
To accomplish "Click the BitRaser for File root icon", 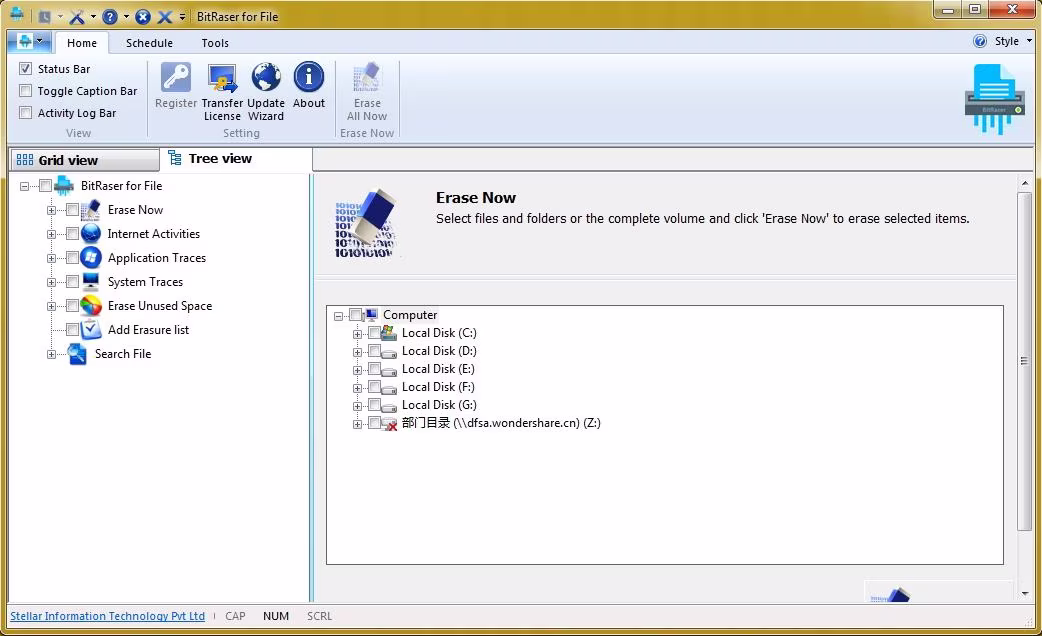I will [64, 186].
